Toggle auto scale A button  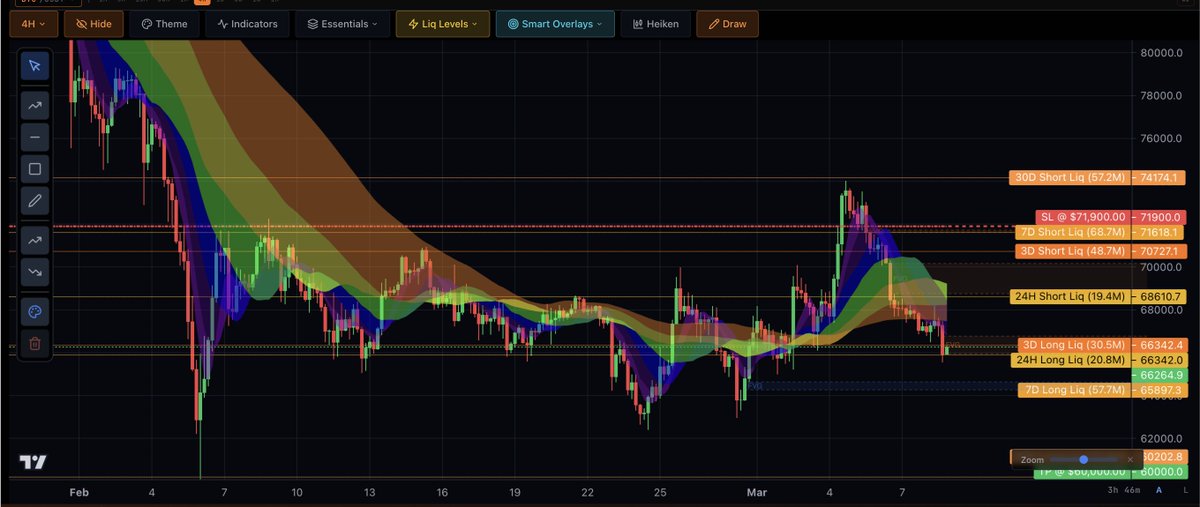(1158, 490)
